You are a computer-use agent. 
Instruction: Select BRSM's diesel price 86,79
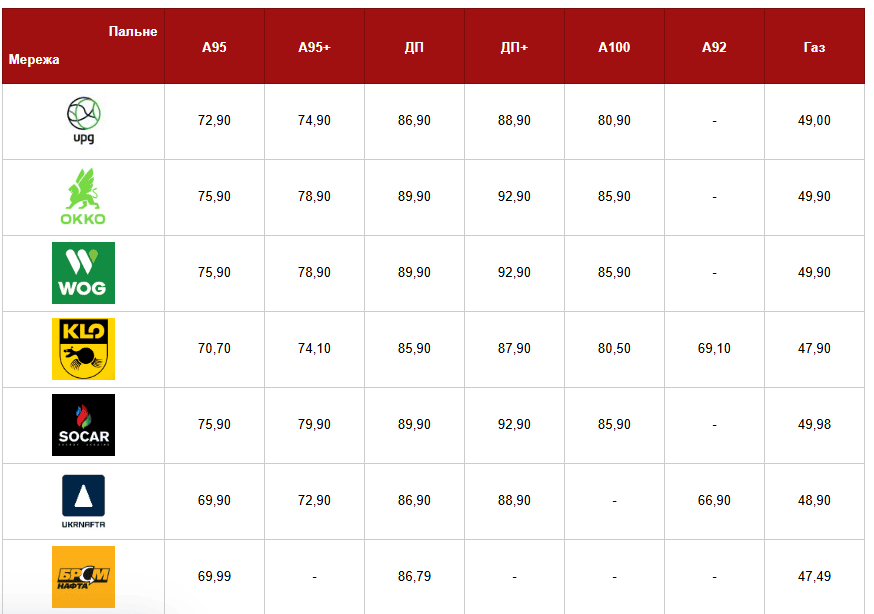[414, 577]
